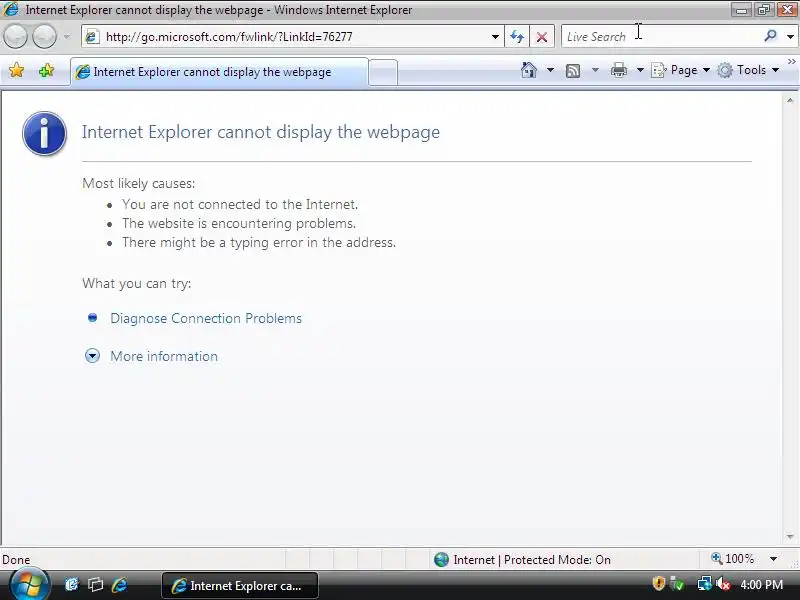Open a new blank tab
800x600 pixels.
tap(383, 72)
